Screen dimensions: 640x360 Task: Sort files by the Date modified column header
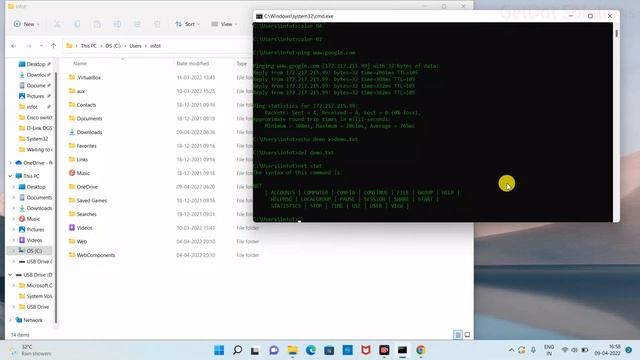point(193,64)
